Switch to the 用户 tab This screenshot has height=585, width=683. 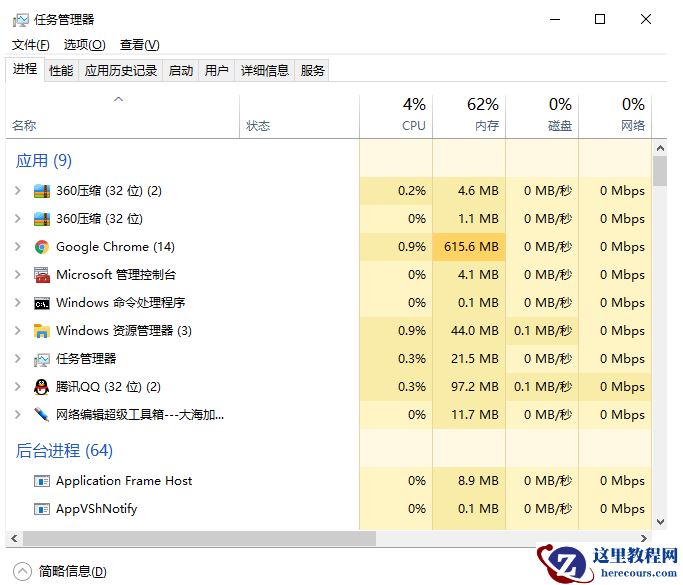tap(216, 71)
